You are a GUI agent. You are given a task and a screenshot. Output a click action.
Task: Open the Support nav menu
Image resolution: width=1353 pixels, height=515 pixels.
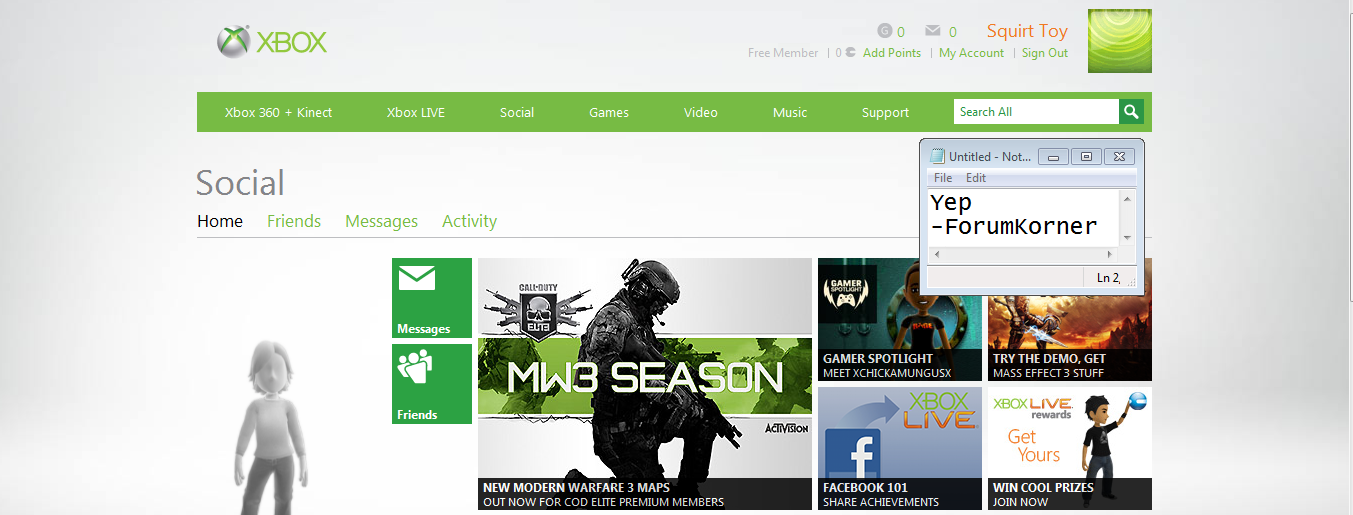[886, 112]
